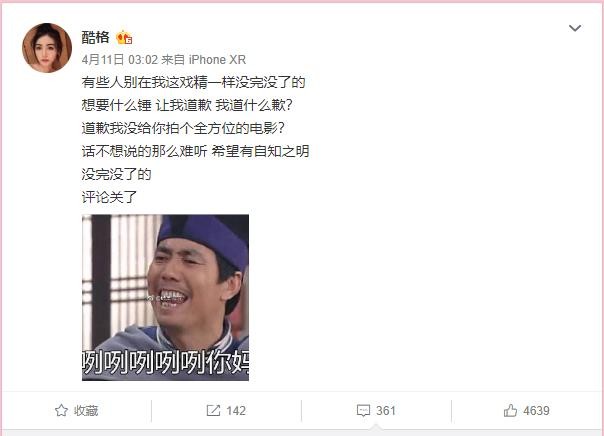The height and width of the screenshot is (436, 604).
Task: Click the comment bubble icon
Action: pyautogui.click(x=363, y=411)
